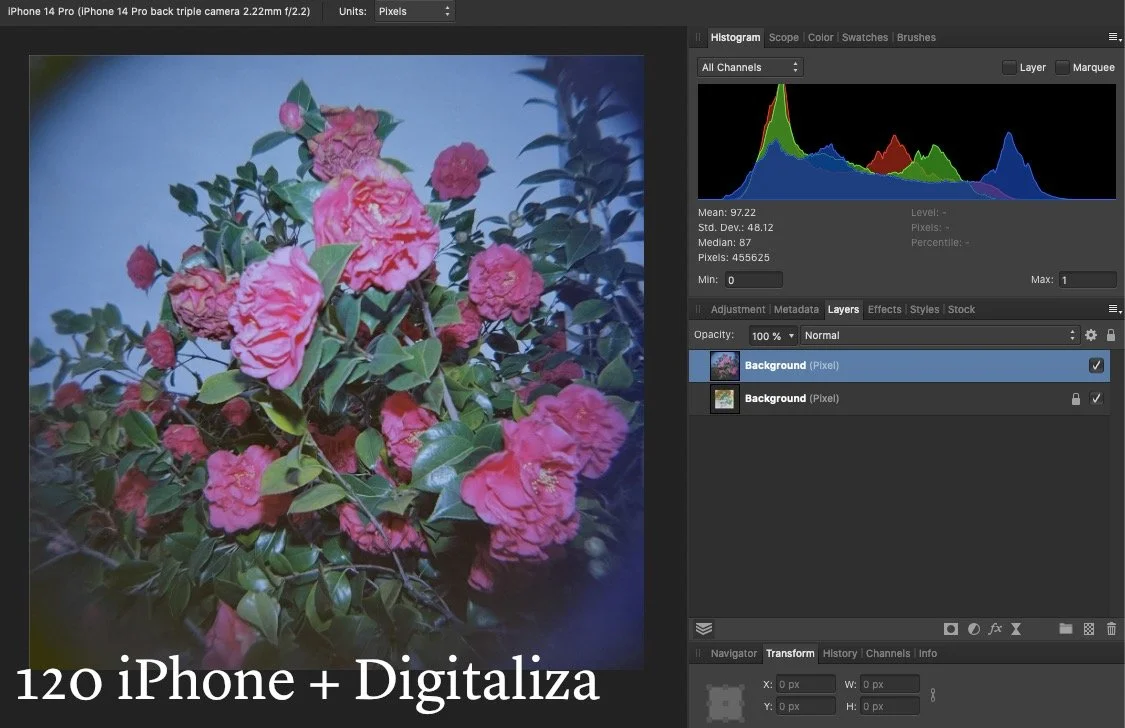
Task: Open the All Channels dropdown
Action: pyautogui.click(x=750, y=67)
